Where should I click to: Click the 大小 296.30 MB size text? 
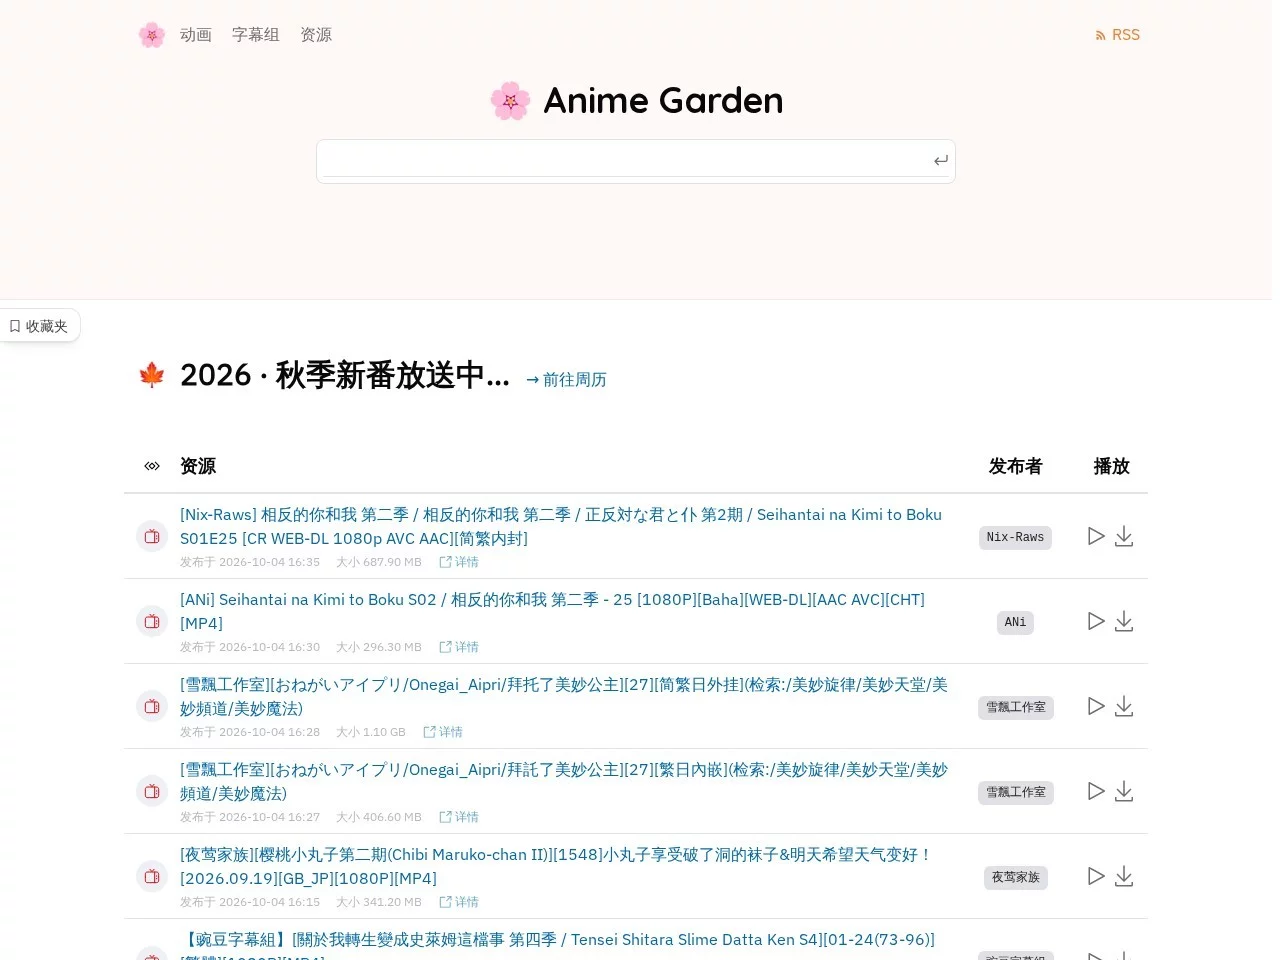point(379,647)
